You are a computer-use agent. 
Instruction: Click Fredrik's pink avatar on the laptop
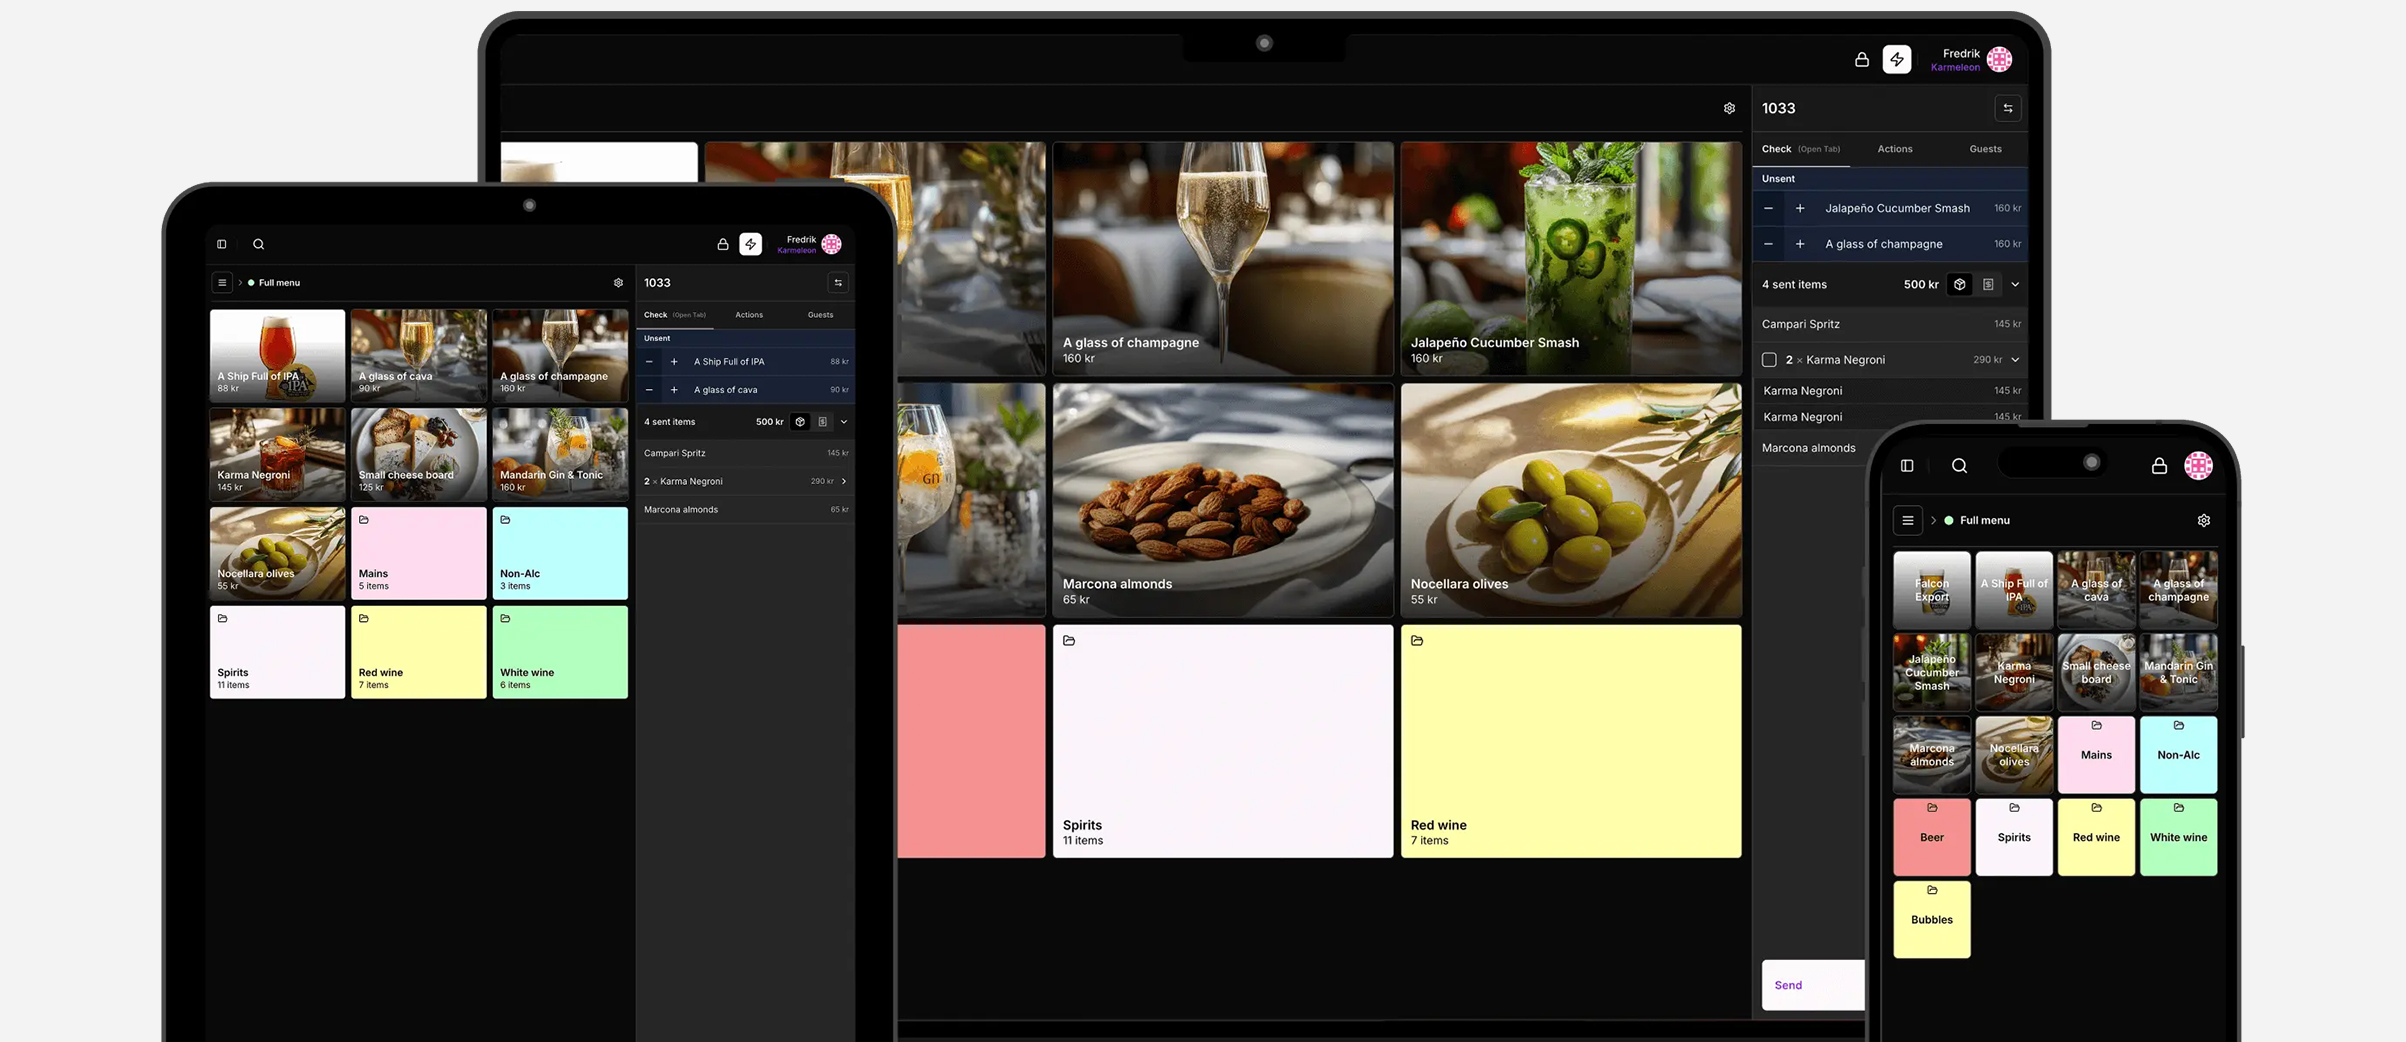click(1999, 60)
